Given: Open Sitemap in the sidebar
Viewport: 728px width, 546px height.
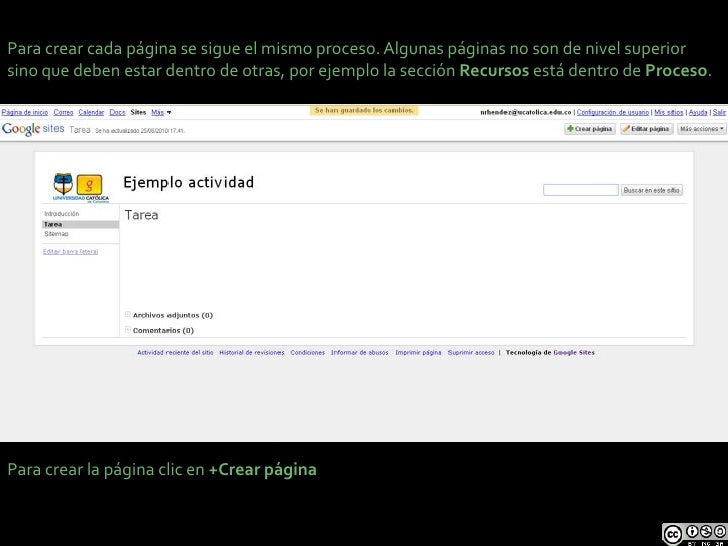Looking at the screenshot, I should click(x=56, y=234).
